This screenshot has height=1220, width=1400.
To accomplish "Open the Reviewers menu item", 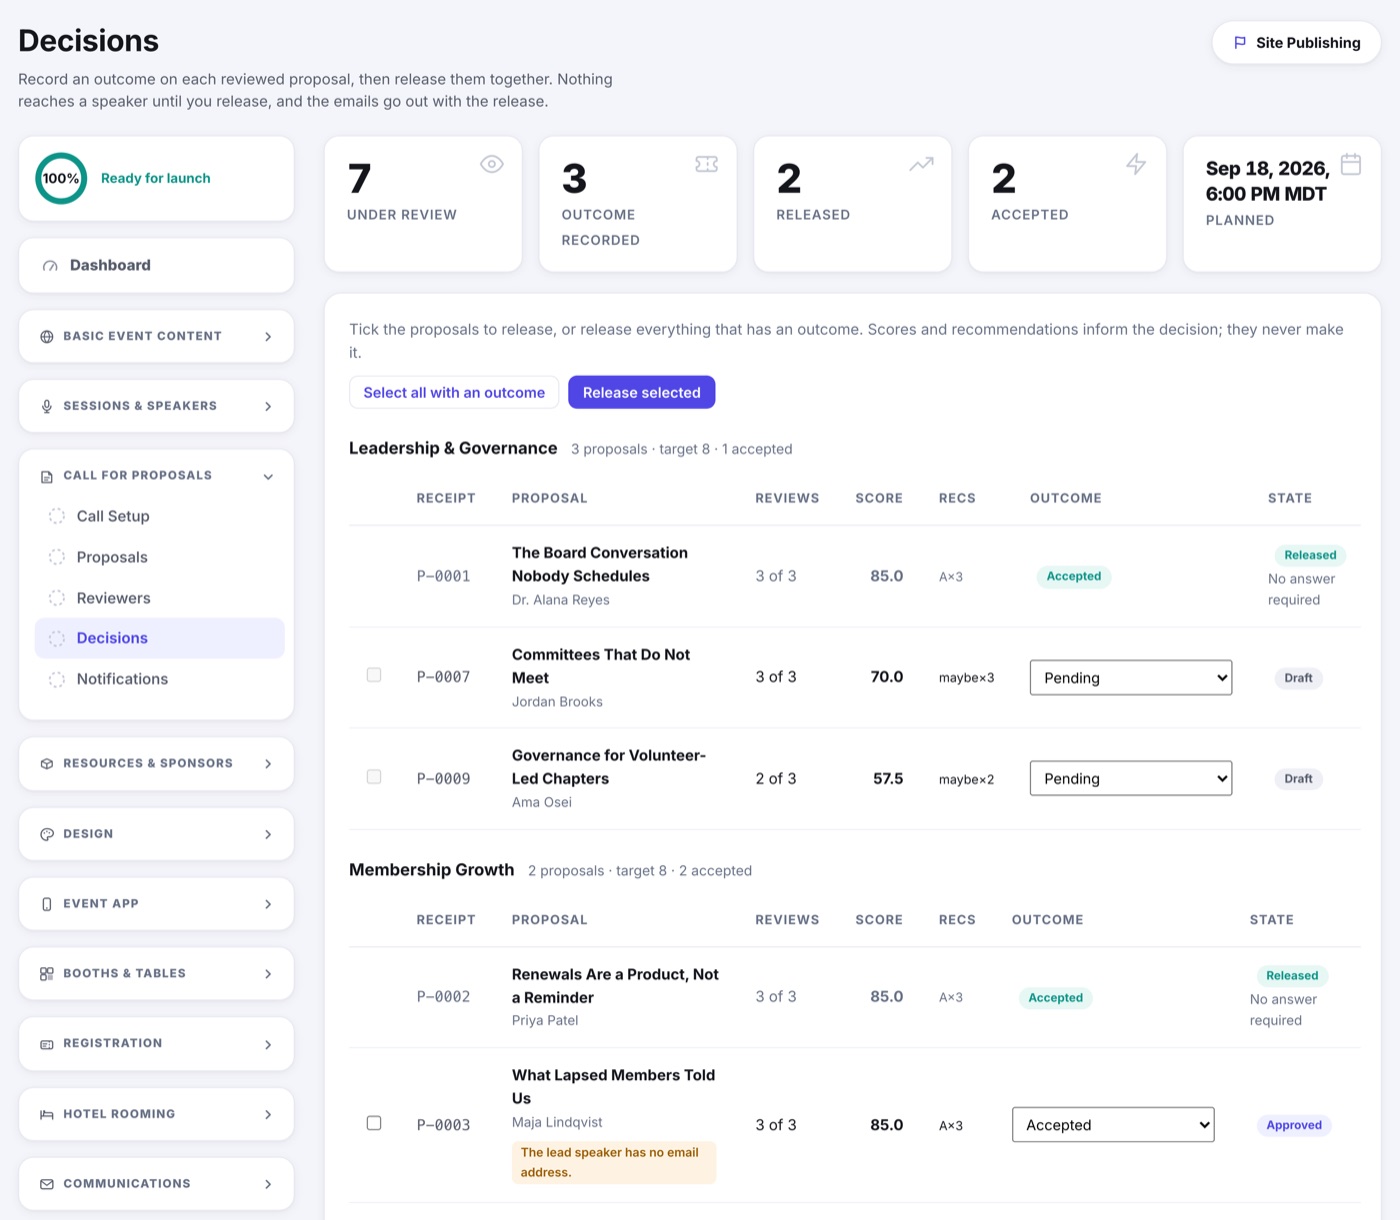I will pos(160,598).
